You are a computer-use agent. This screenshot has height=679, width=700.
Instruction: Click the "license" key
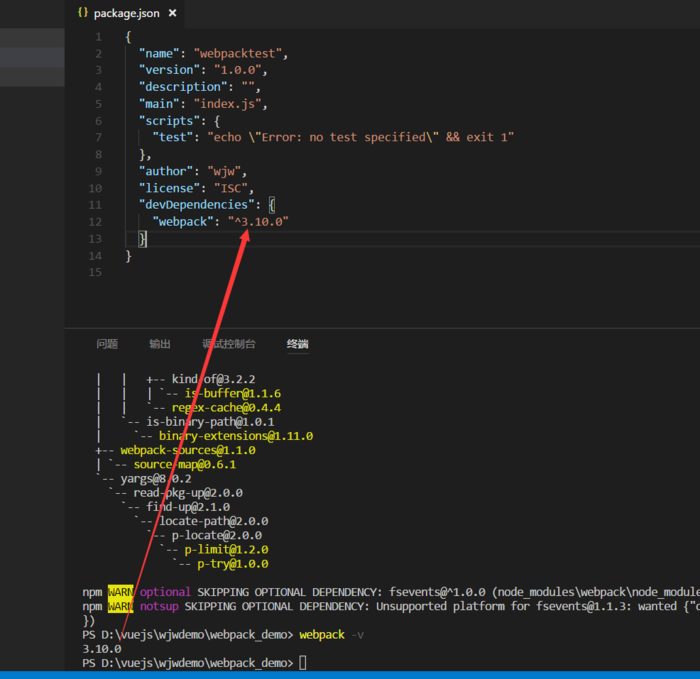[x=169, y=188]
